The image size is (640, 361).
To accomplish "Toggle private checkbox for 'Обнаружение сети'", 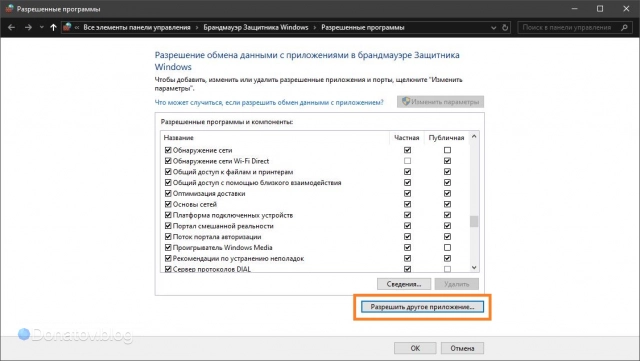I will coord(407,150).
